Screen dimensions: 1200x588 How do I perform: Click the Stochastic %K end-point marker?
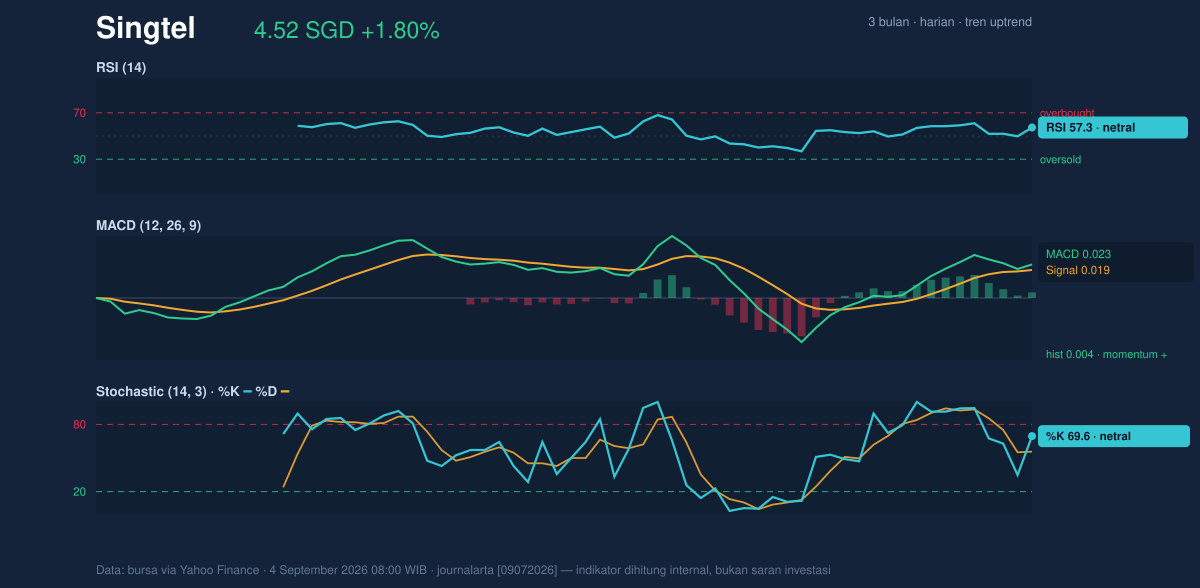[x=1032, y=436]
